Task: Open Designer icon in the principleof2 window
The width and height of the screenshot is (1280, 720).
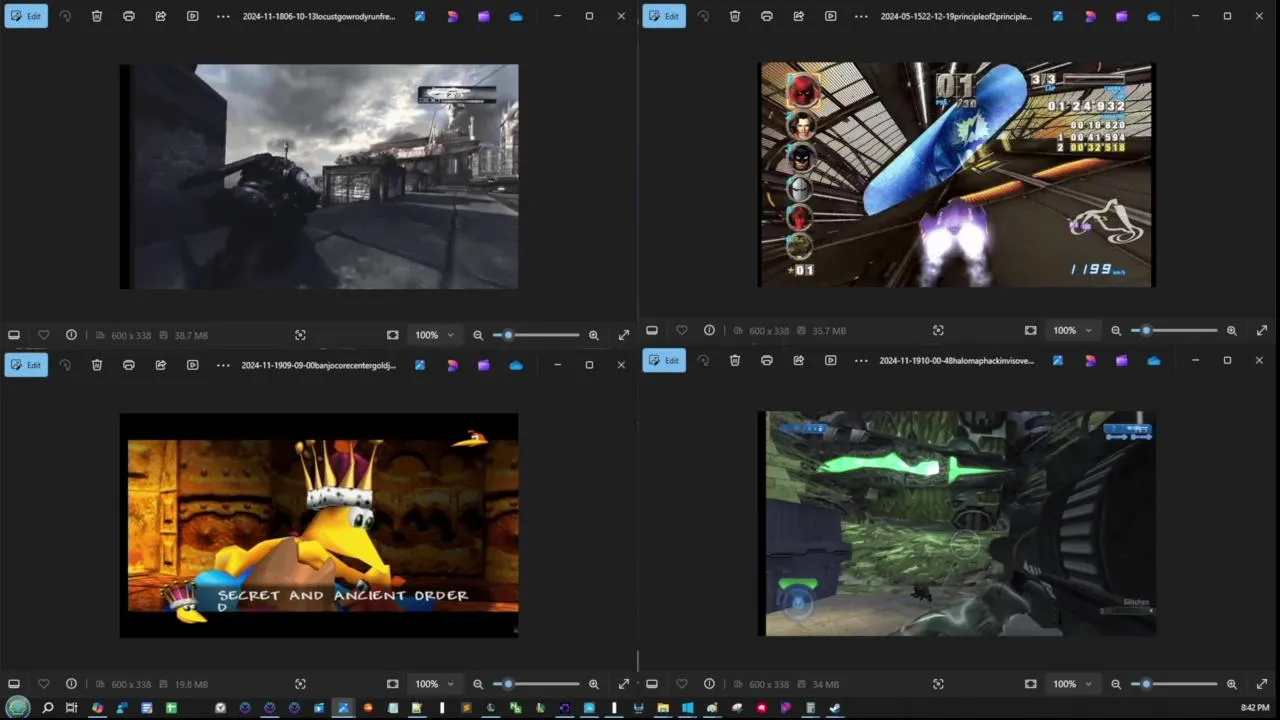Action: pos(1090,16)
